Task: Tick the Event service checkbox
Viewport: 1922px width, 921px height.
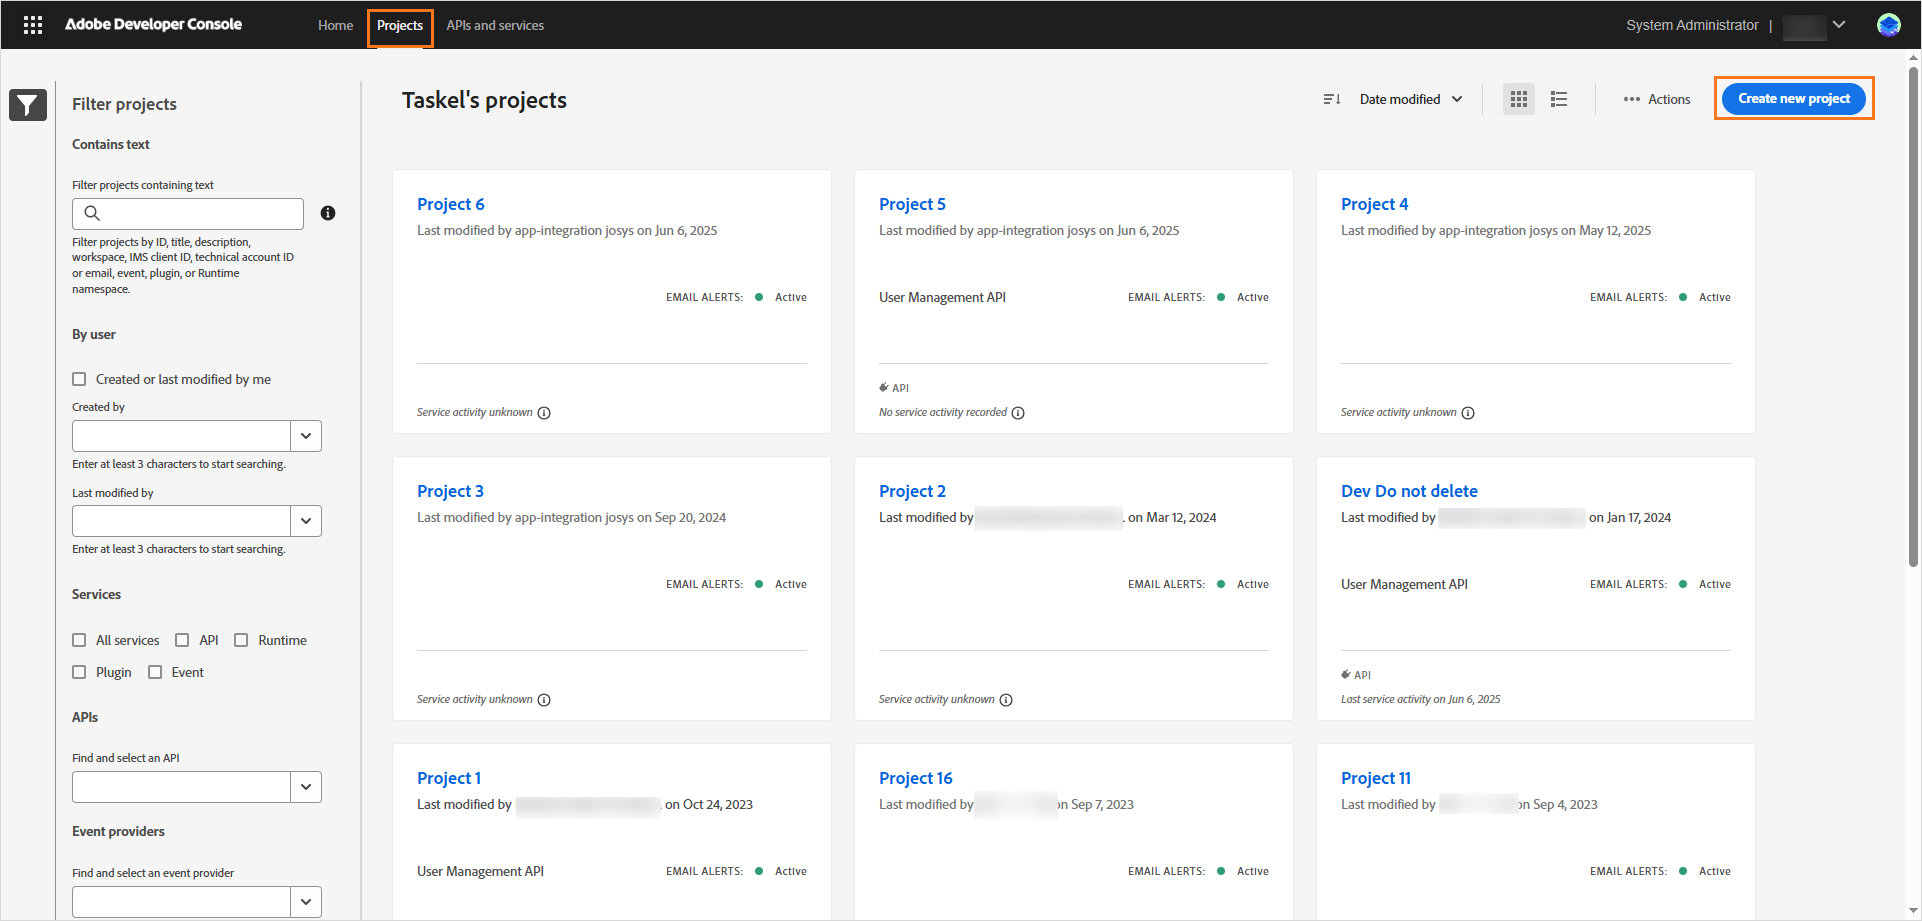Action: point(155,672)
